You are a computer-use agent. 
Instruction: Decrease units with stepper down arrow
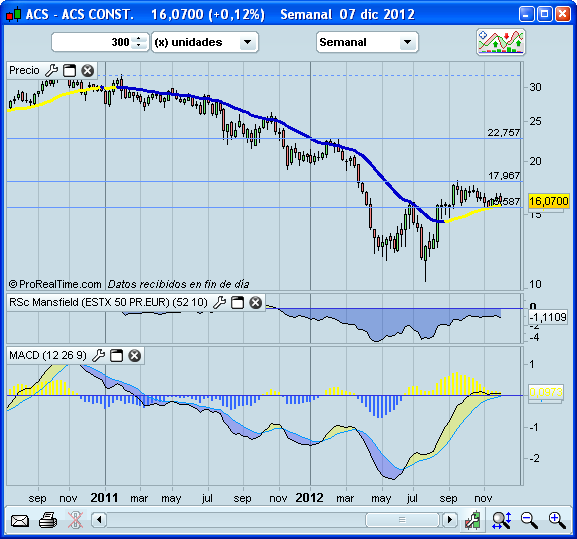(138, 46)
